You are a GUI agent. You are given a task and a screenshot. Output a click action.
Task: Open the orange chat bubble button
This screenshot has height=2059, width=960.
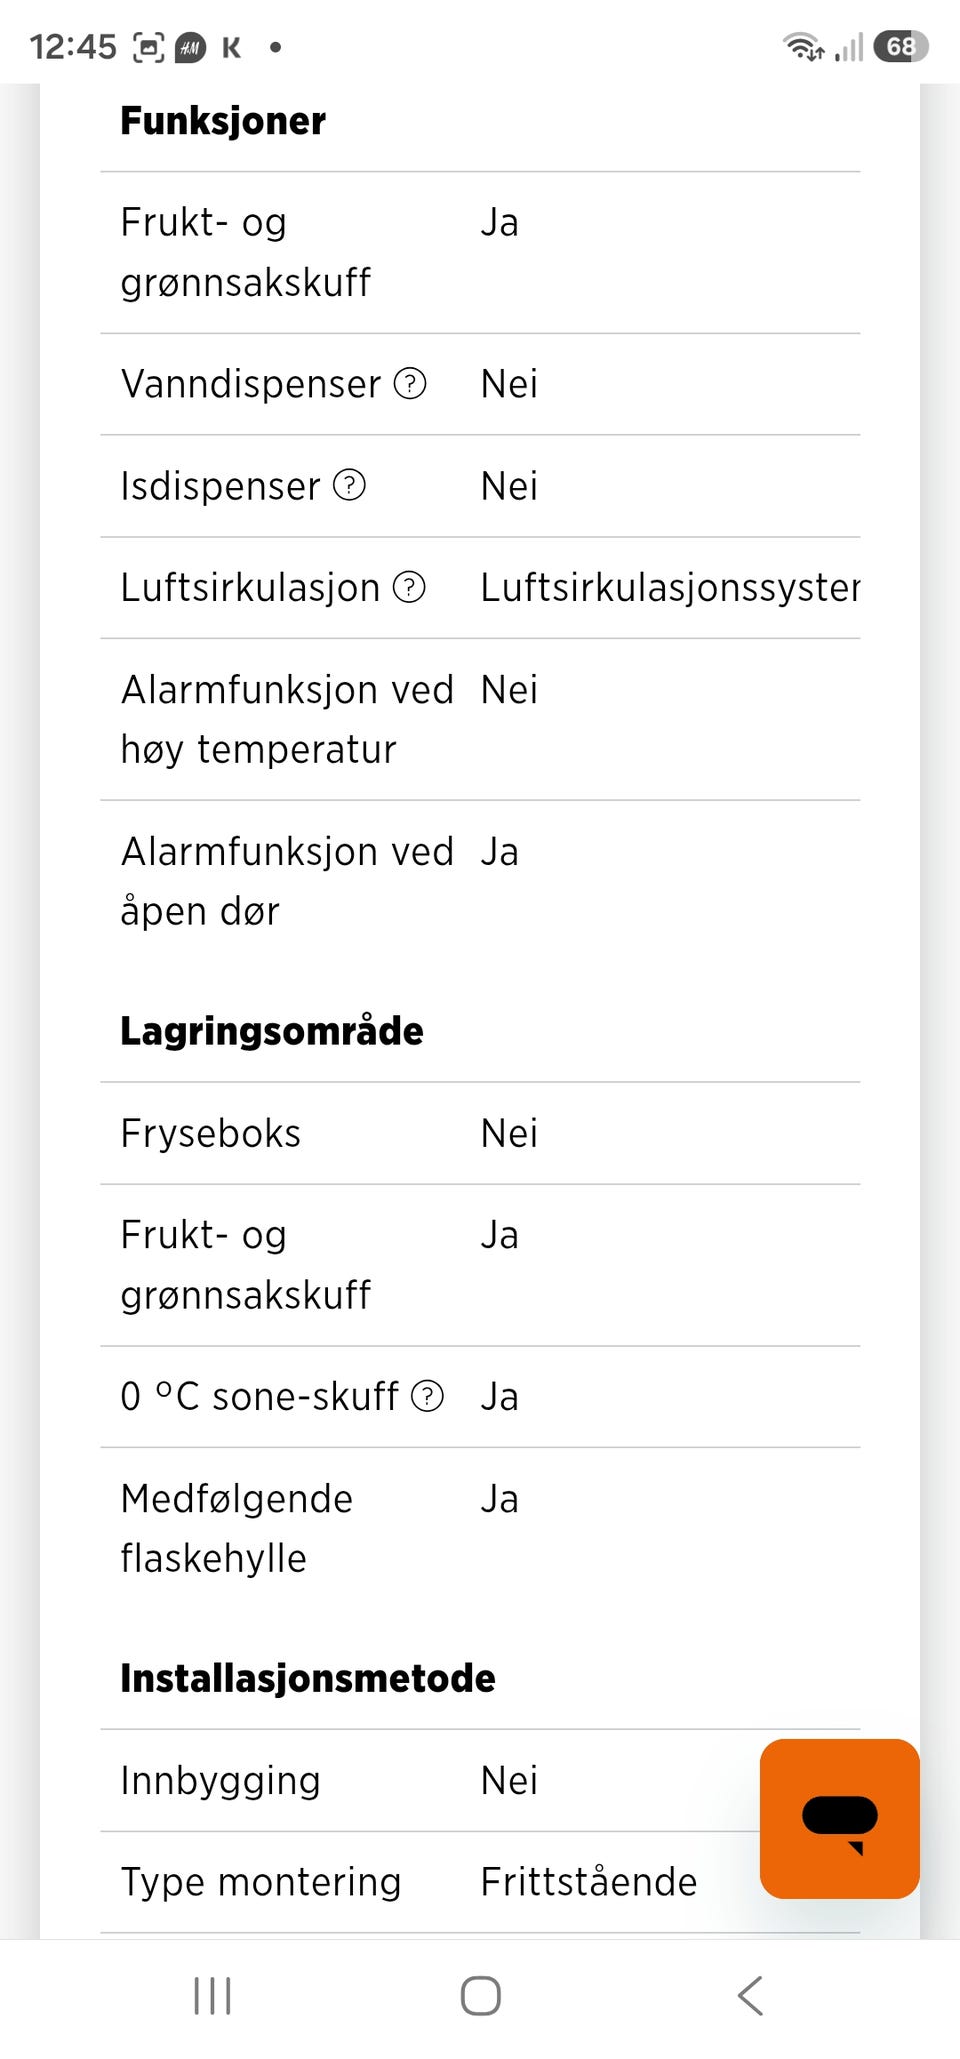[839, 1819]
